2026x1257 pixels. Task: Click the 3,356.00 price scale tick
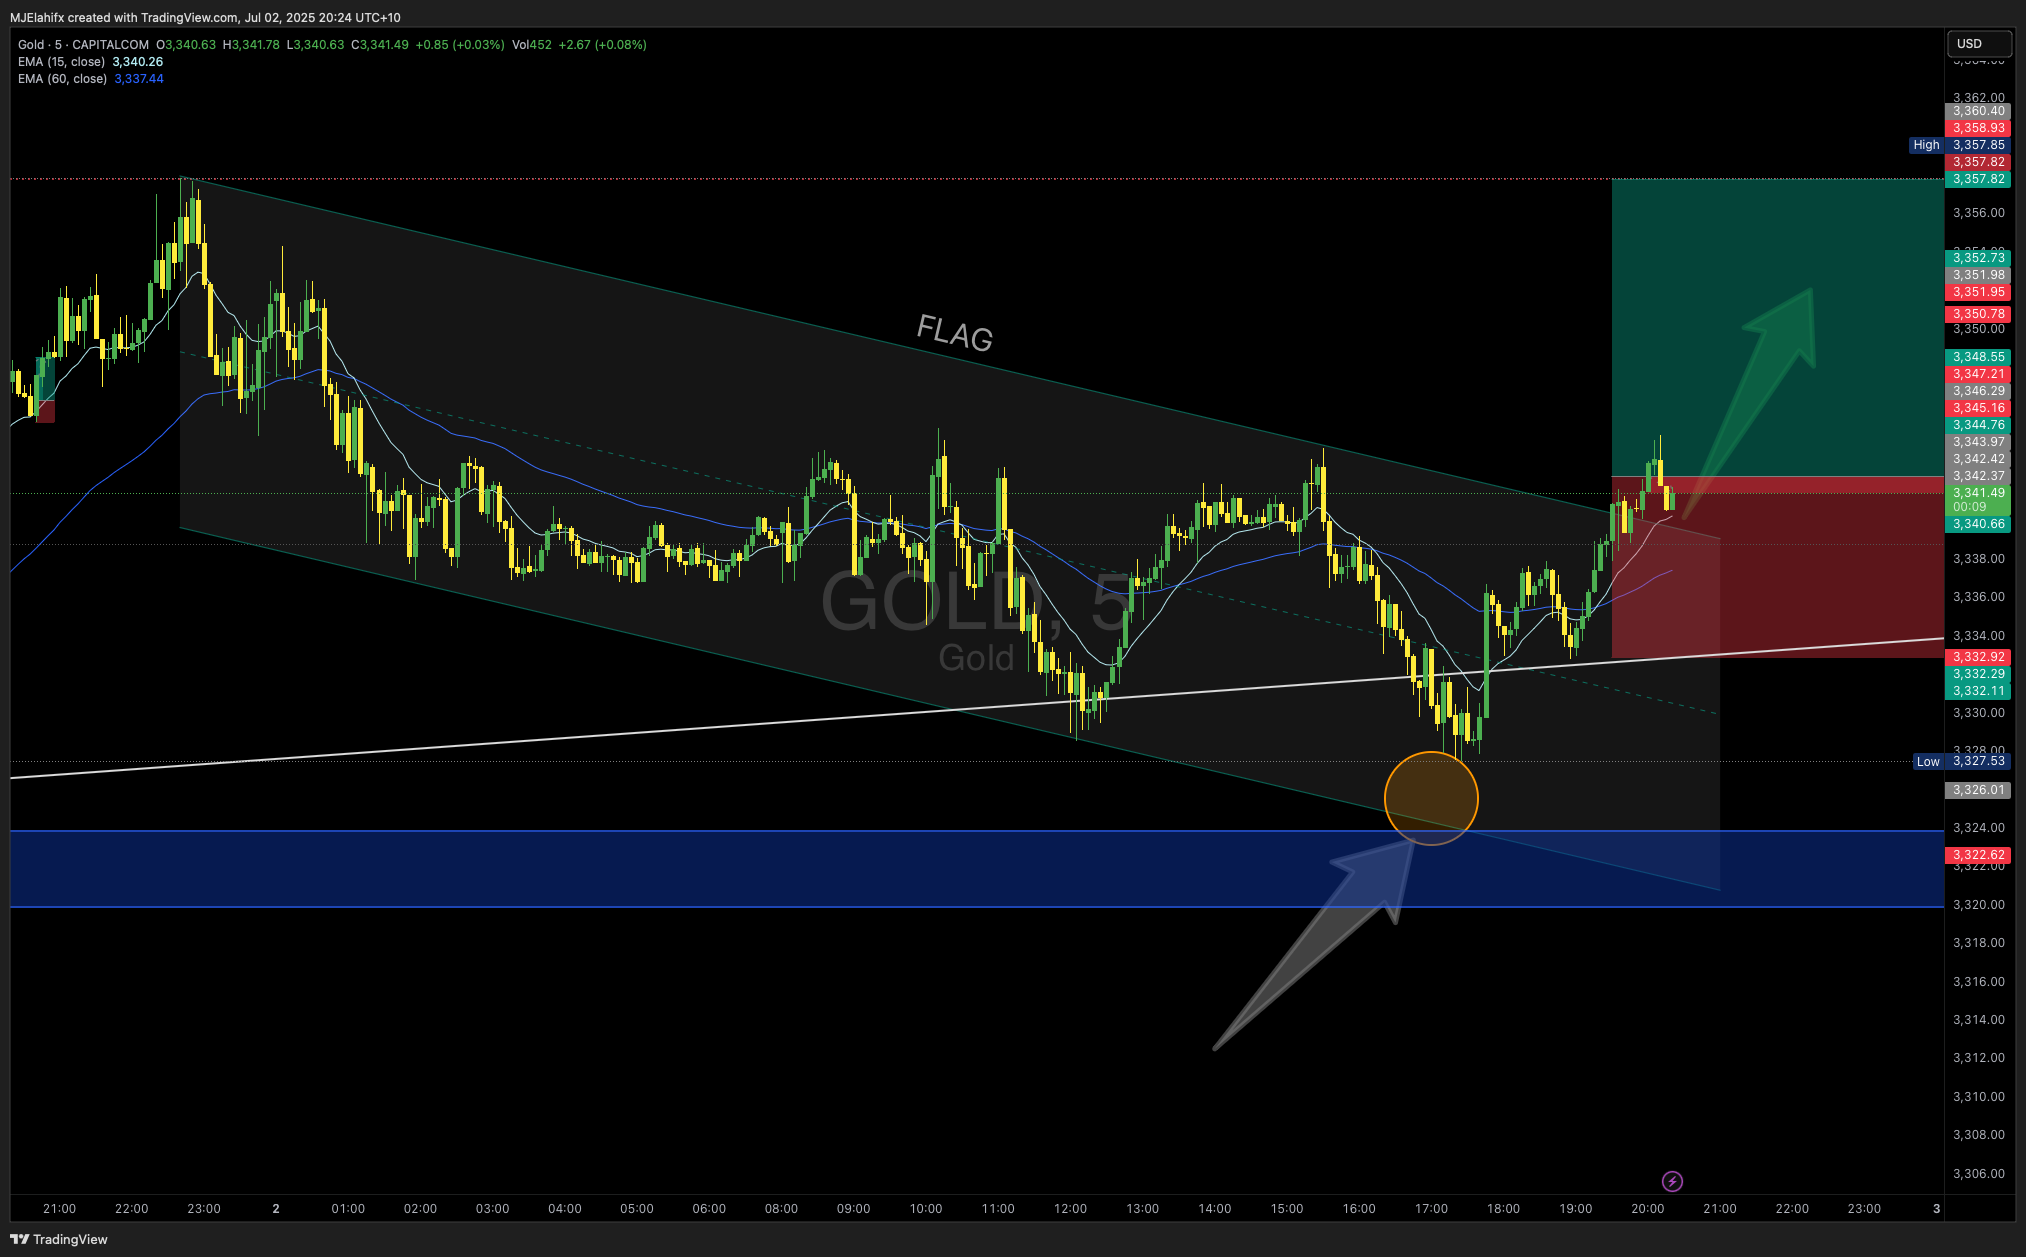1978,213
